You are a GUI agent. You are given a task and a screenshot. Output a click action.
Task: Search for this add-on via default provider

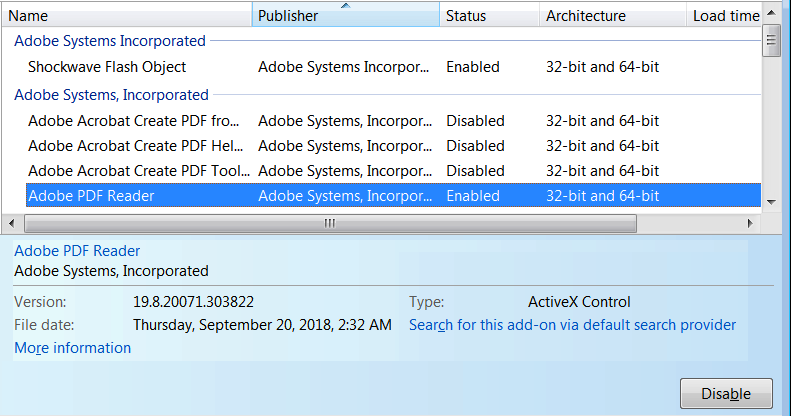572,325
